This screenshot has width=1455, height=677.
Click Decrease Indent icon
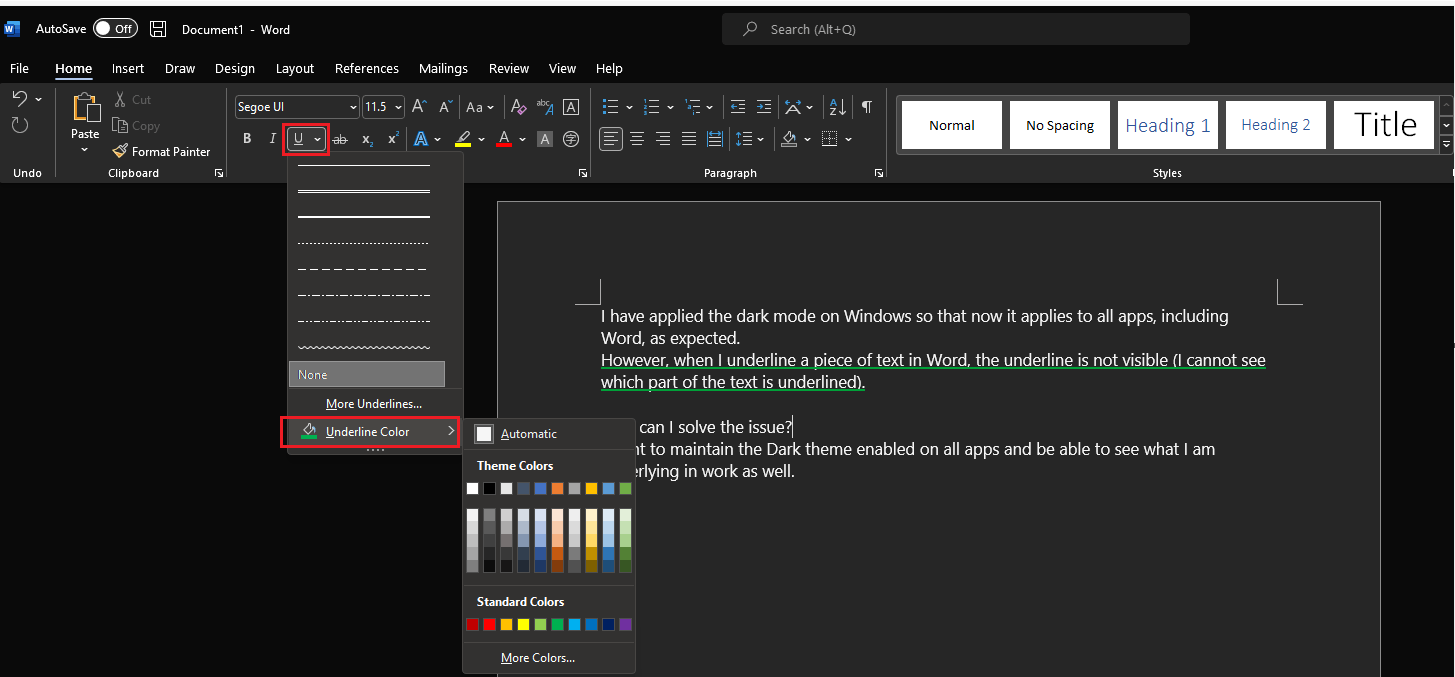[738, 107]
